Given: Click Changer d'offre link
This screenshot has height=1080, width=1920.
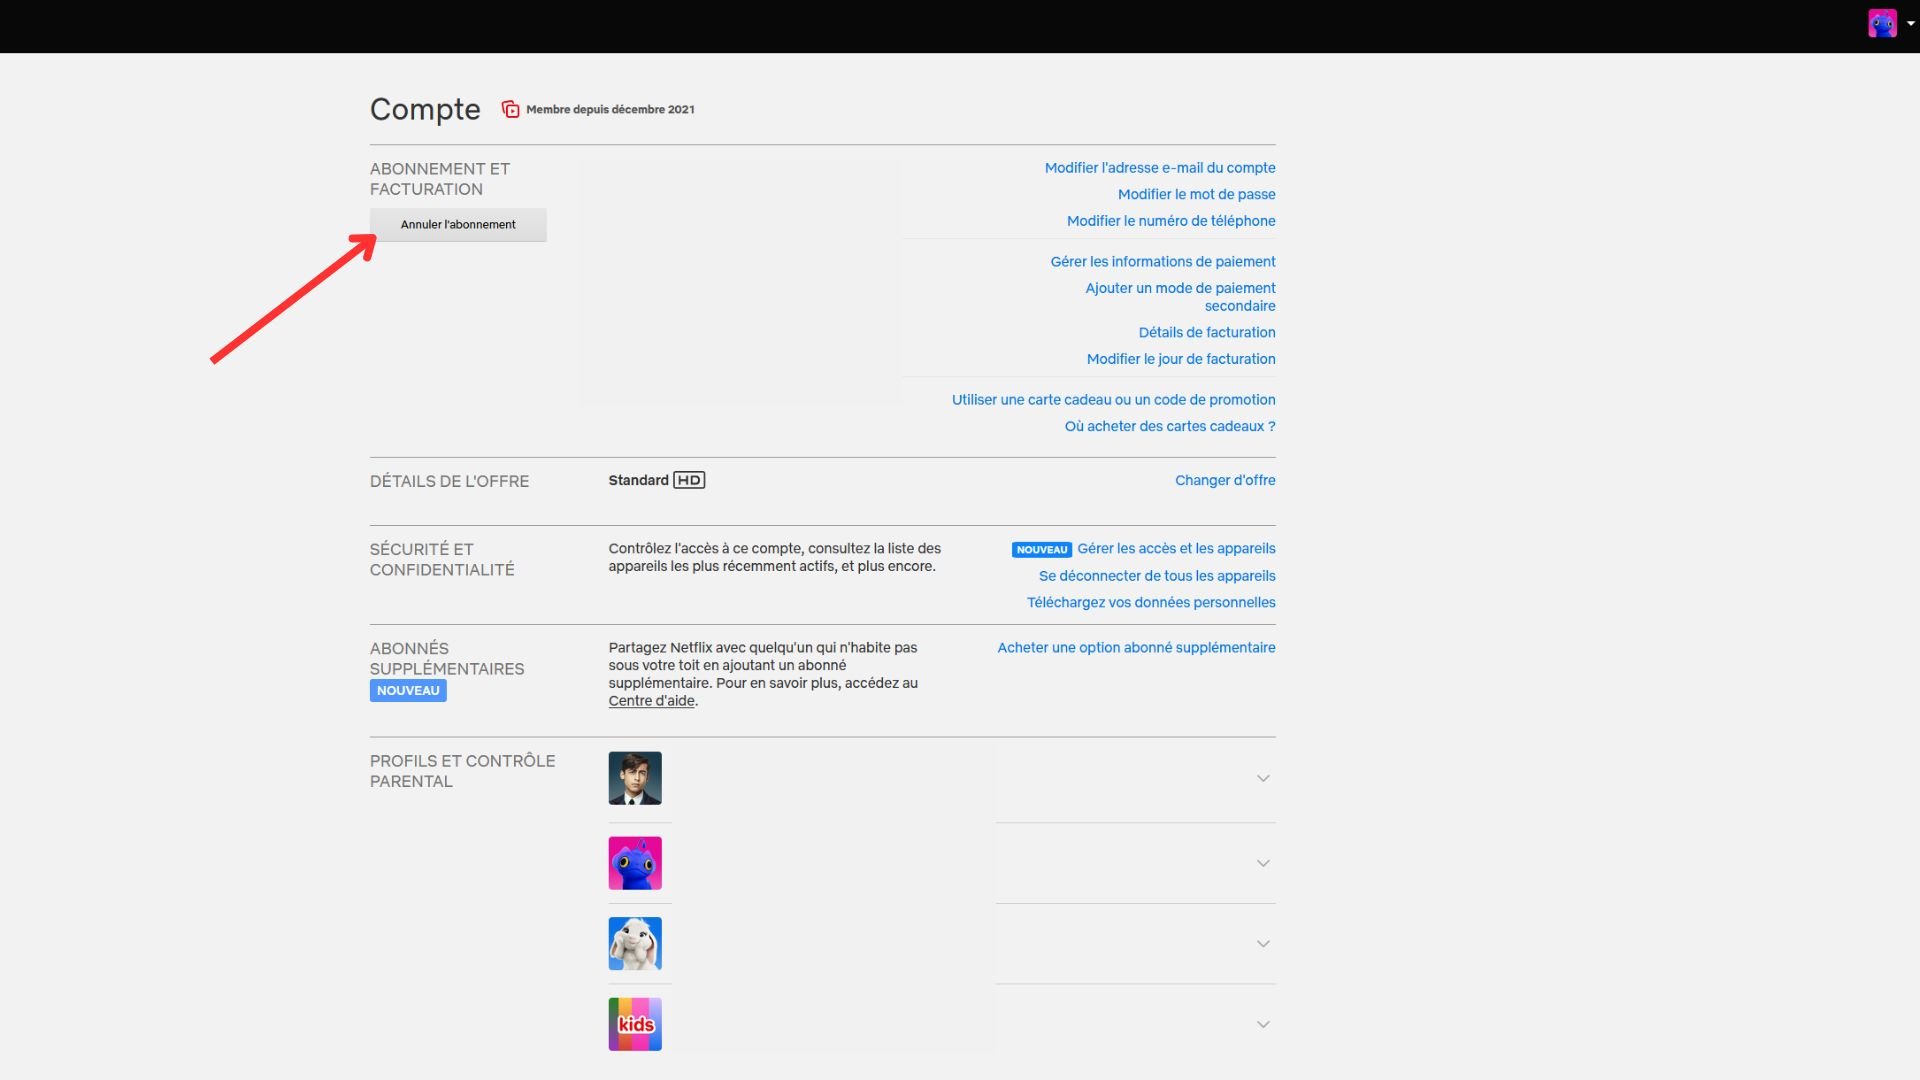Looking at the screenshot, I should coord(1225,480).
